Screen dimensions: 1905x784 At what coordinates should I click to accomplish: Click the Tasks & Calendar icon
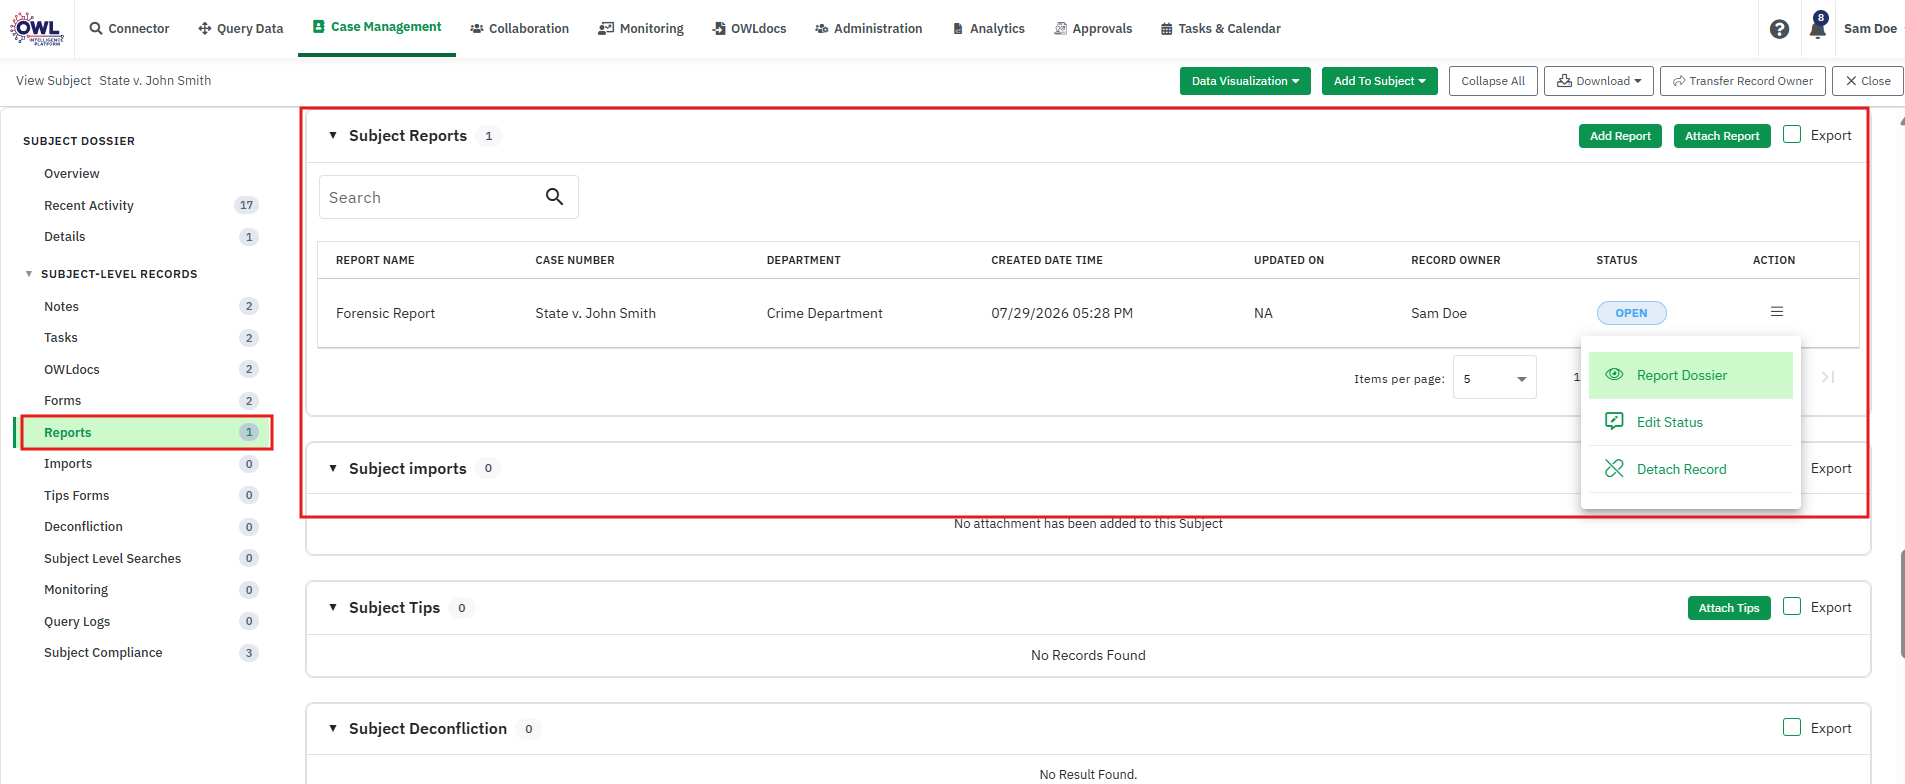pyautogui.click(x=1166, y=29)
